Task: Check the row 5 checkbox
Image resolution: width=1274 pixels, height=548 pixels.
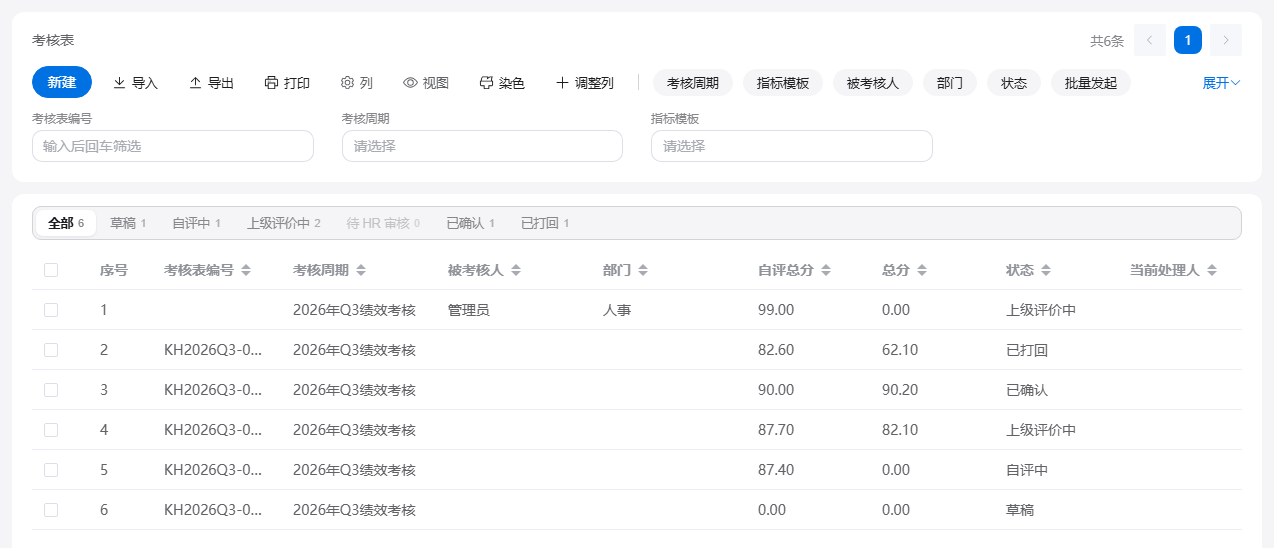Action: 51,470
